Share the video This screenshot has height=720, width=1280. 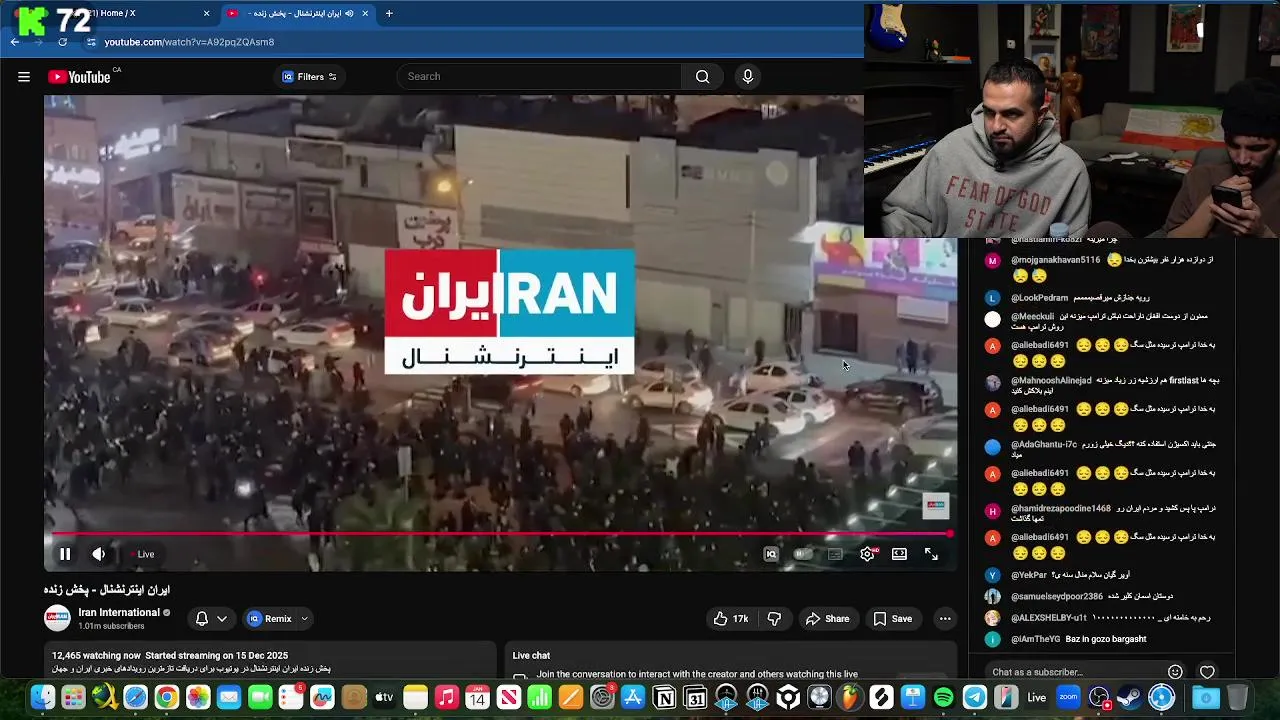pyautogui.click(x=828, y=619)
